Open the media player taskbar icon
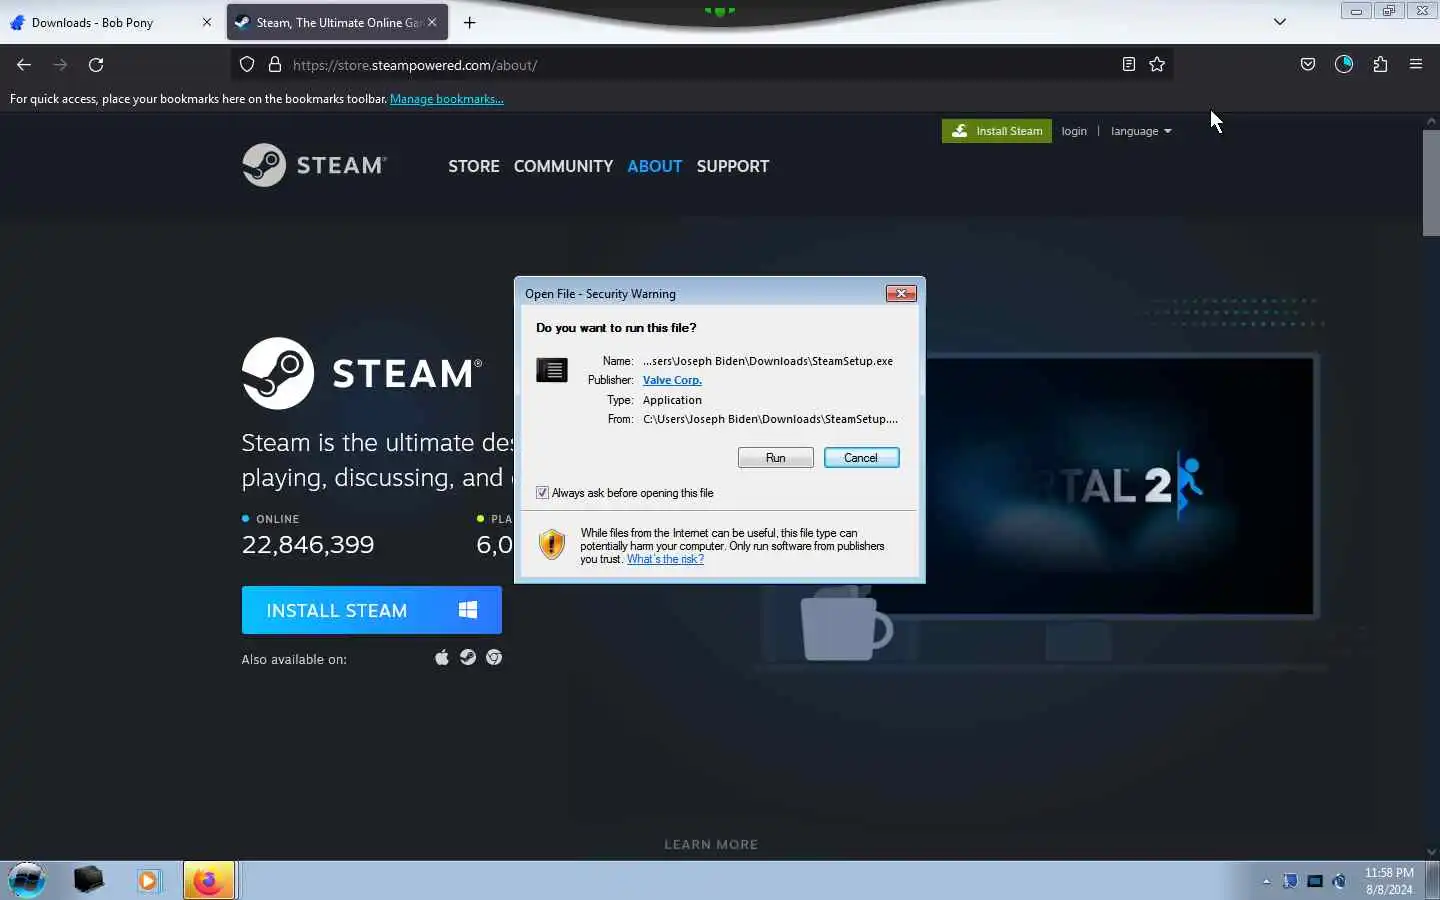The image size is (1440, 900). (x=149, y=880)
